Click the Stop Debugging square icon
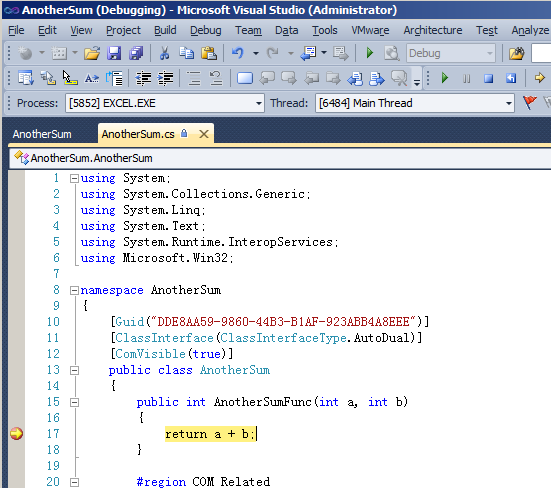 tap(488, 78)
